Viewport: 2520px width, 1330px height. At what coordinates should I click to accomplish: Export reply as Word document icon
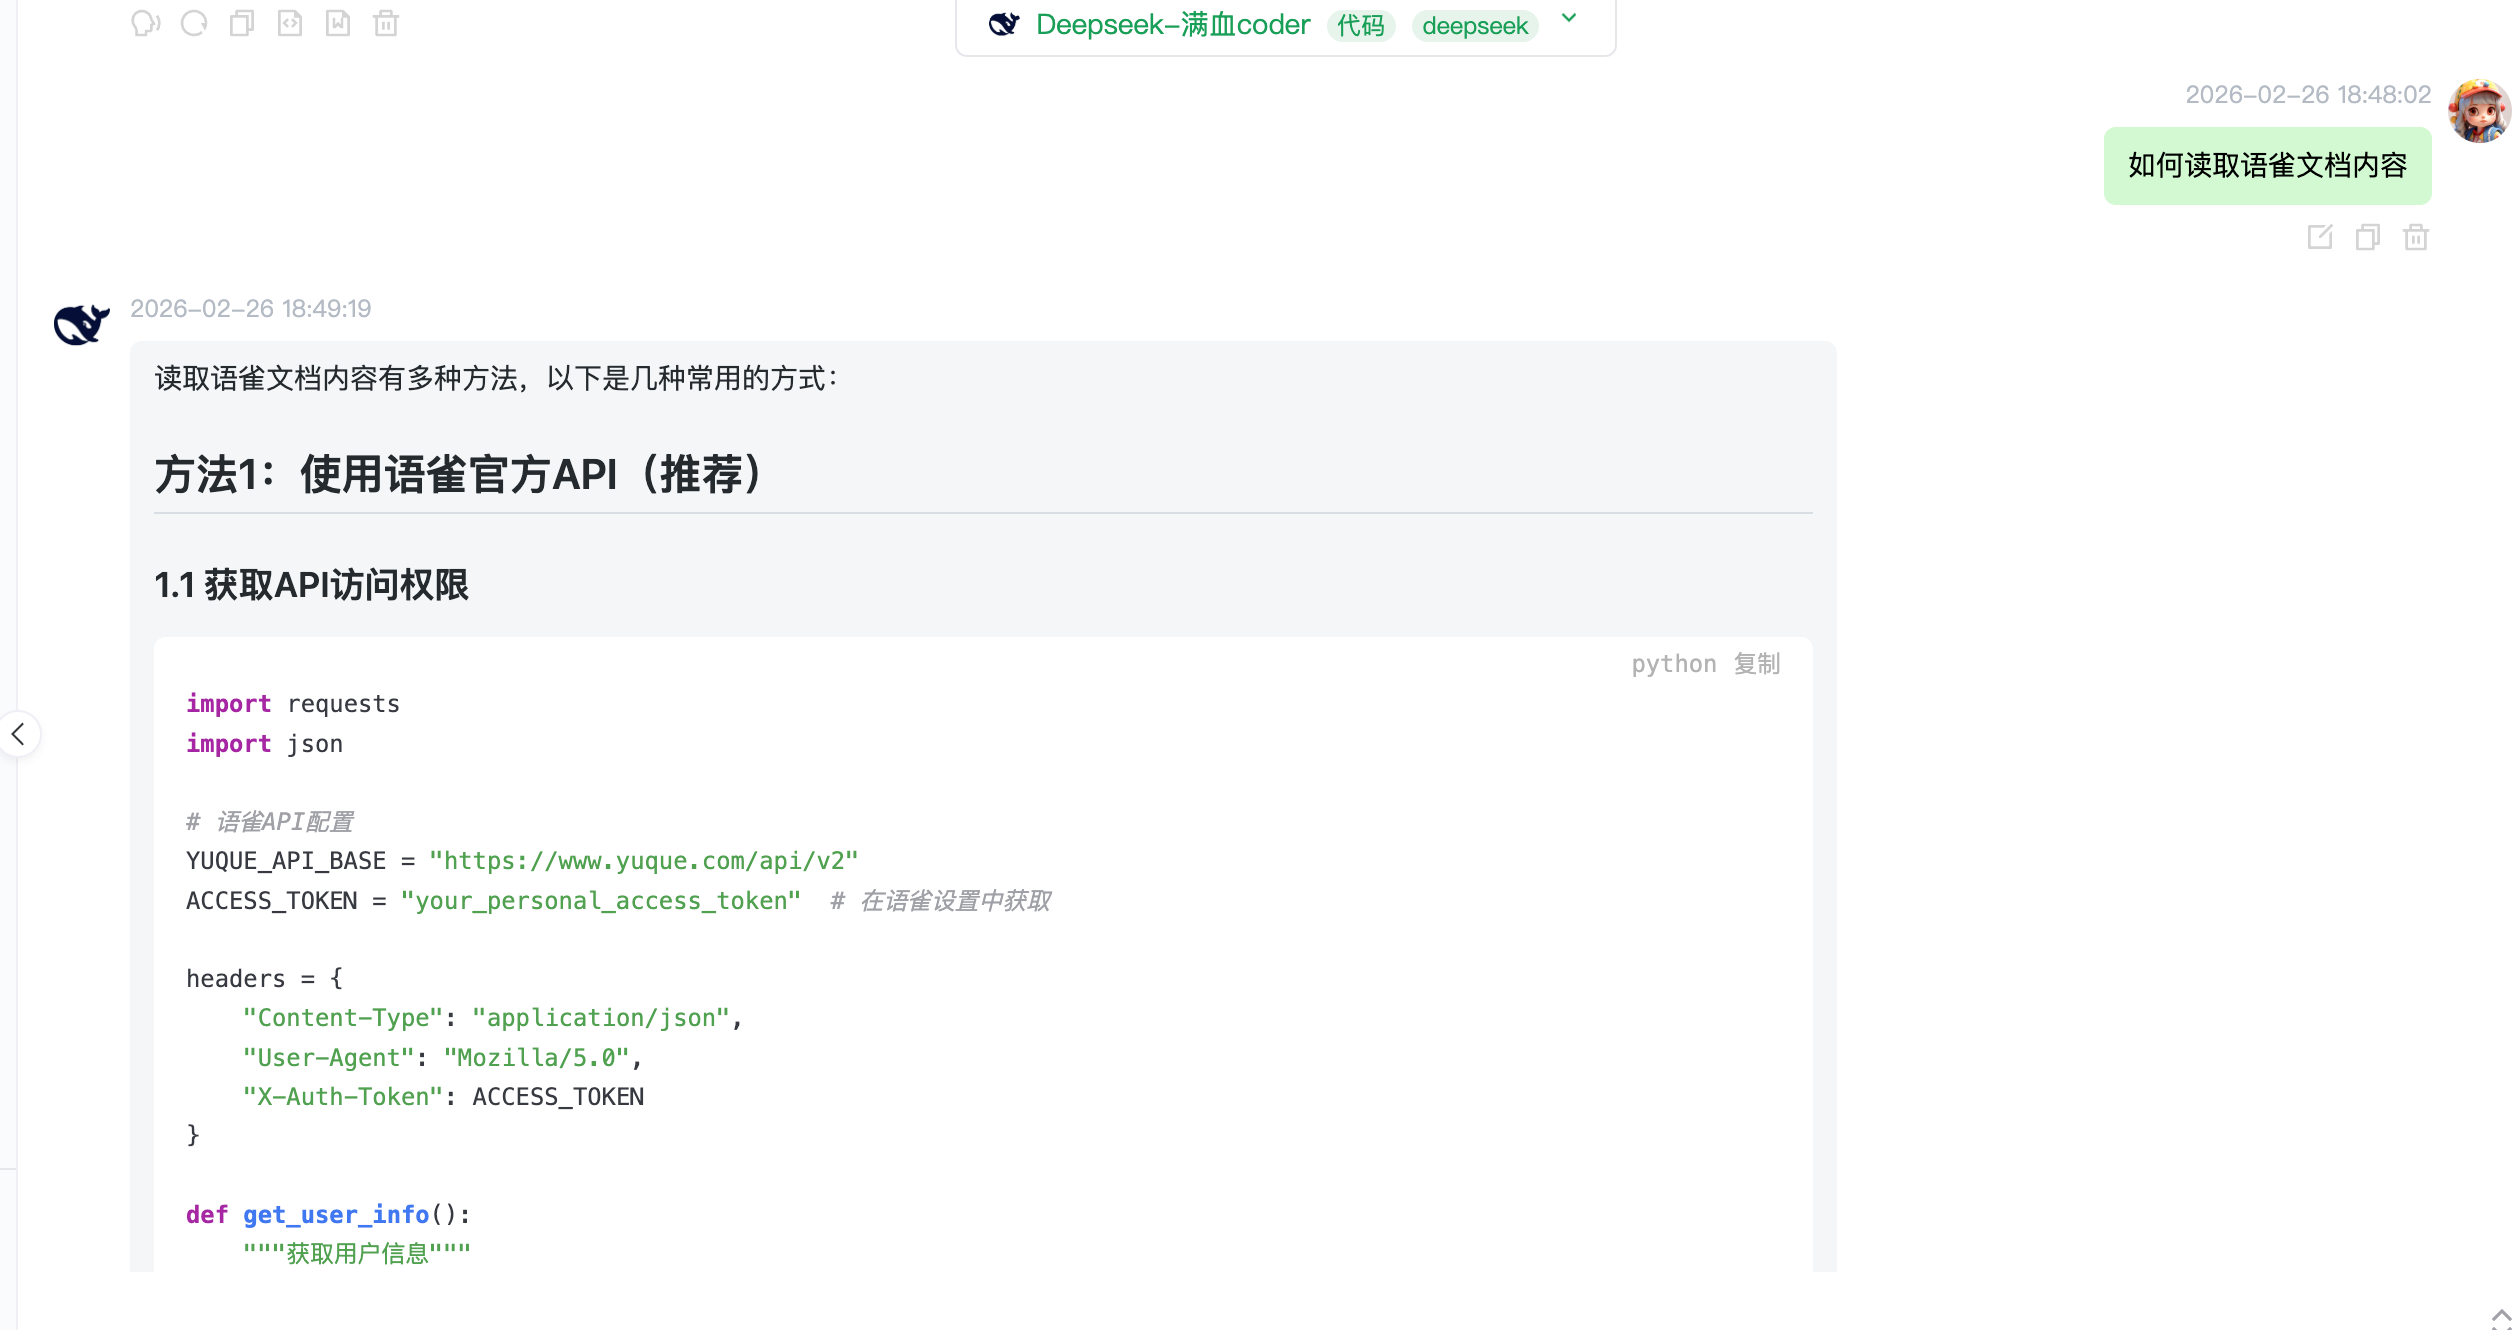coord(338,23)
